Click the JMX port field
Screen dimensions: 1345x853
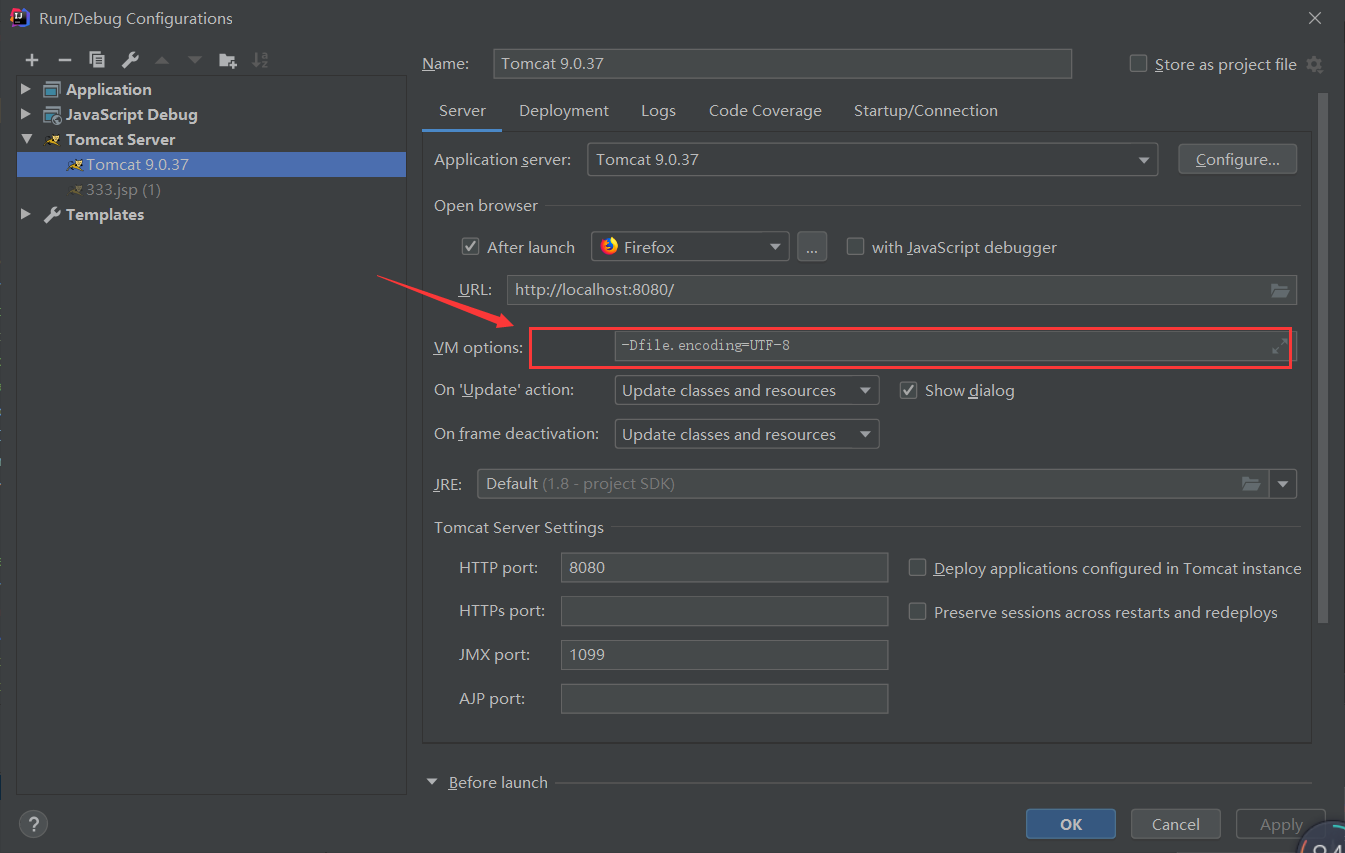tap(724, 655)
